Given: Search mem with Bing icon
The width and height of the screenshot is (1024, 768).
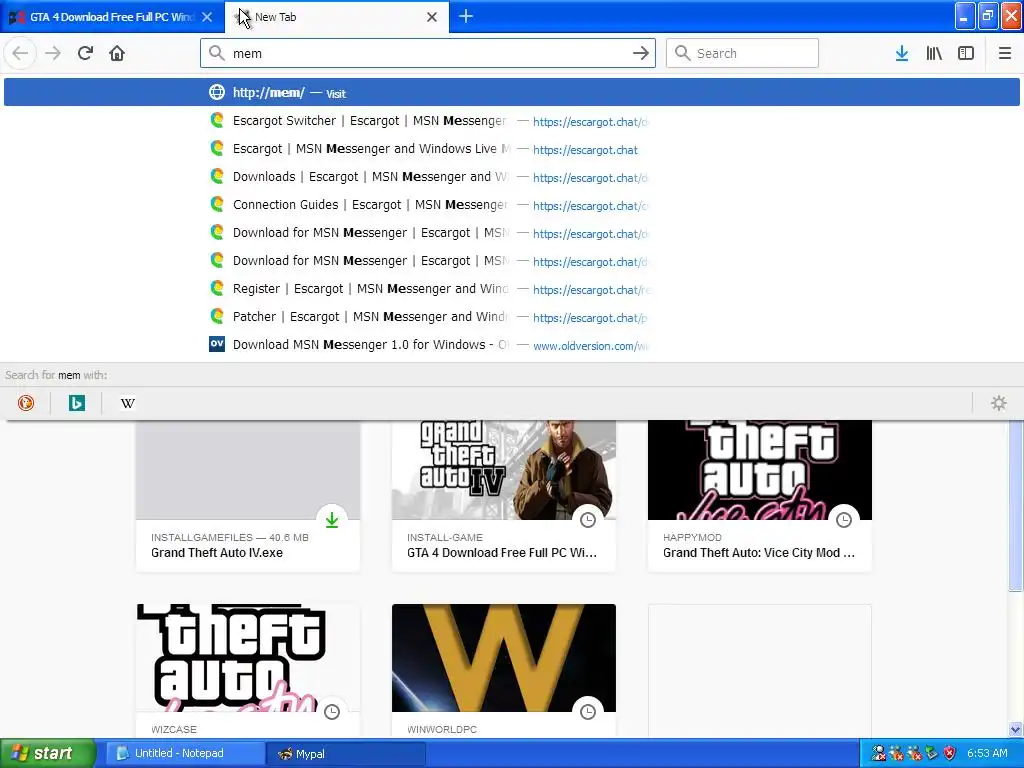Looking at the screenshot, I should pyautogui.click(x=76, y=403).
